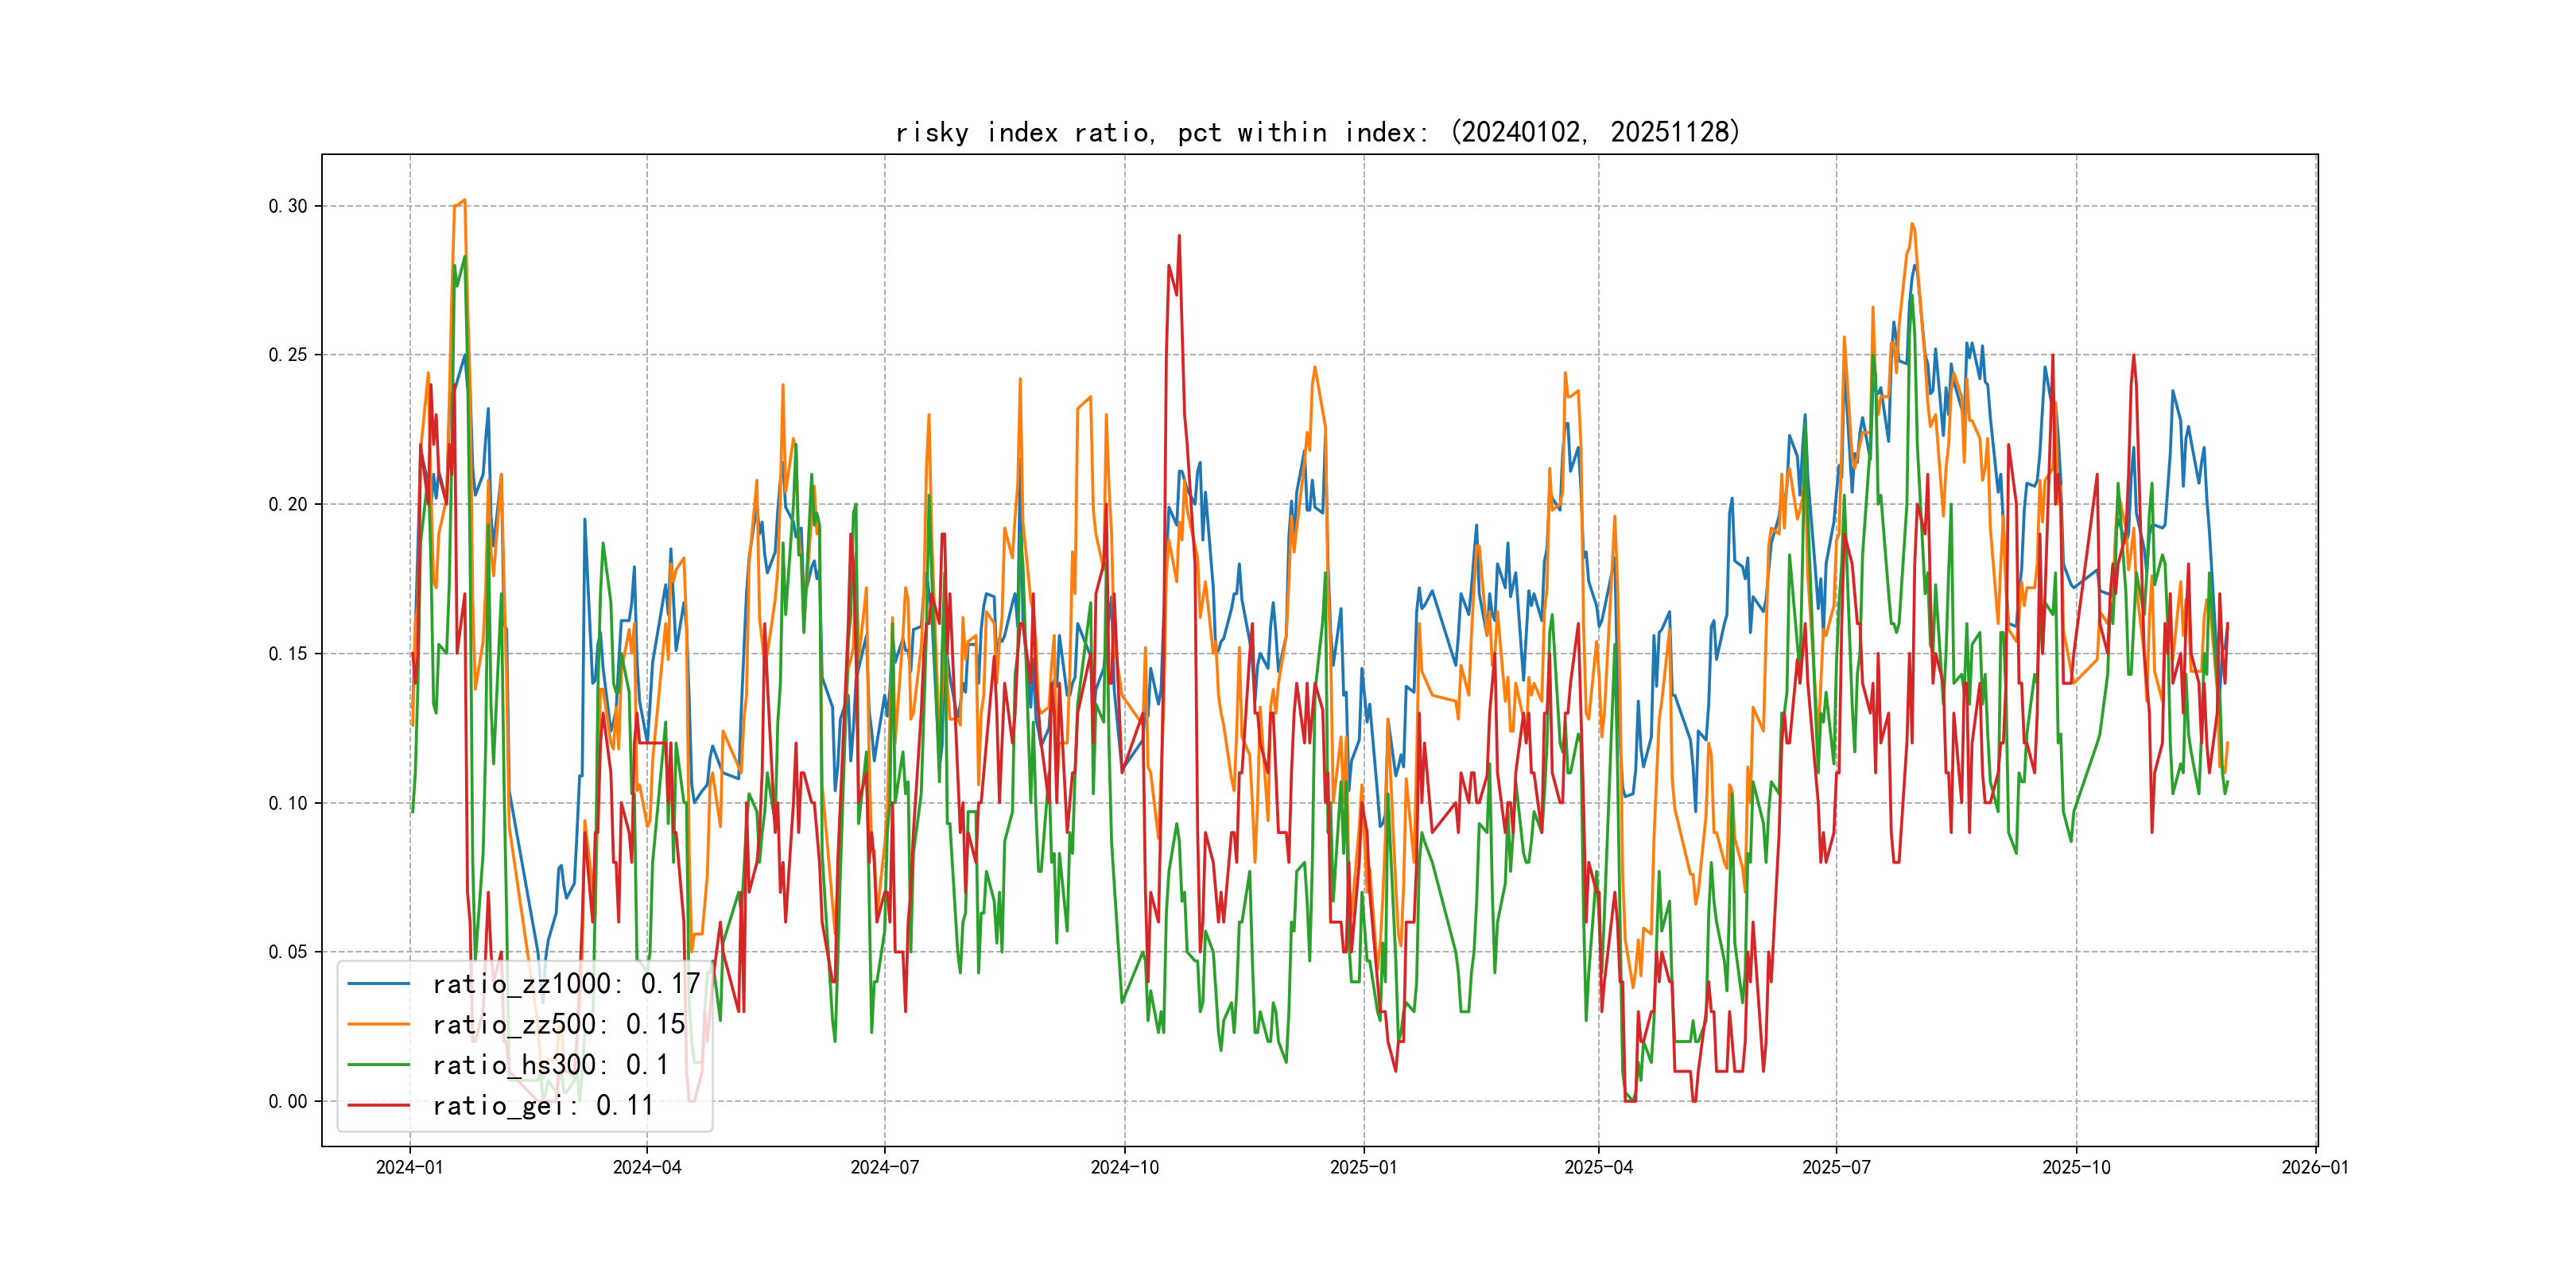Viewport: 2576px width, 1288px height.
Task: Click the orange ratio_zz500 legend line swatch
Action: 378,1024
